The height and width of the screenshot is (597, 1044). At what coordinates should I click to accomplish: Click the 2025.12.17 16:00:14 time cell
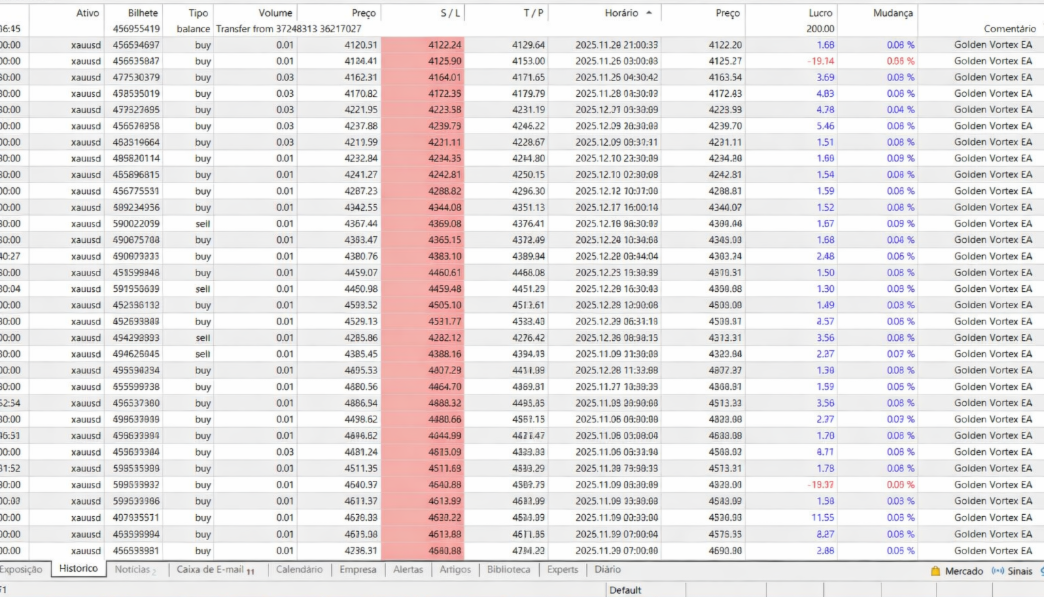pyautogui.click(x=617, y=207)
